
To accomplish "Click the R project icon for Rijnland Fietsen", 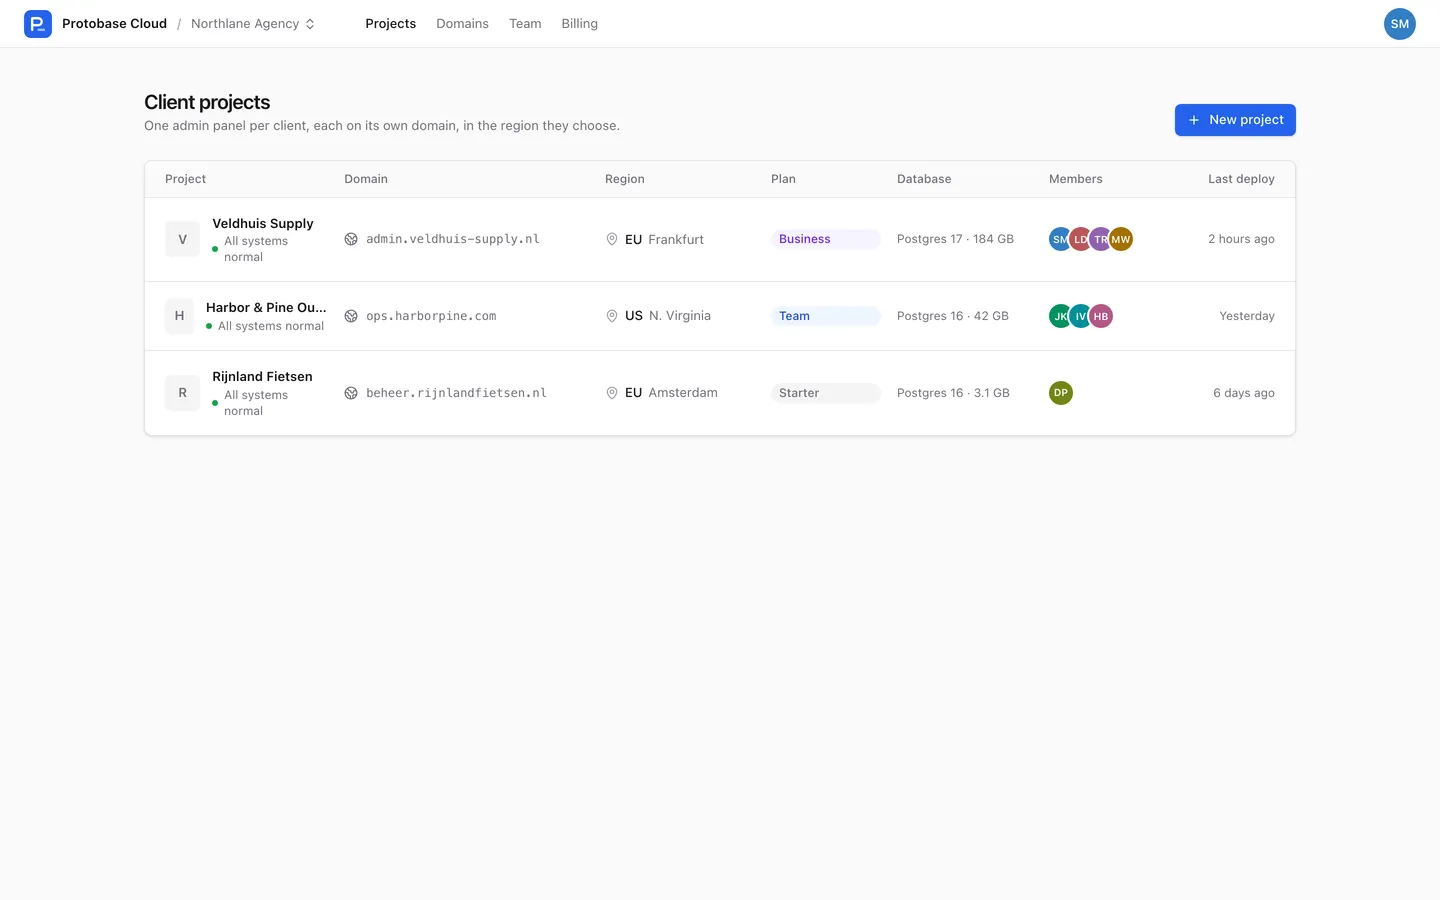I will 182,393.
